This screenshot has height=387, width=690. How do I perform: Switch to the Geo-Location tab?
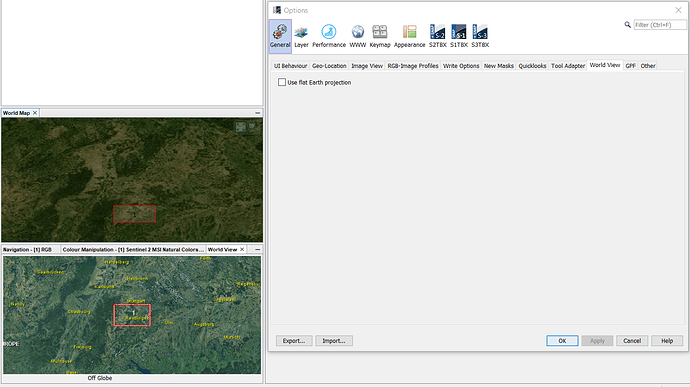coord(329,66)
